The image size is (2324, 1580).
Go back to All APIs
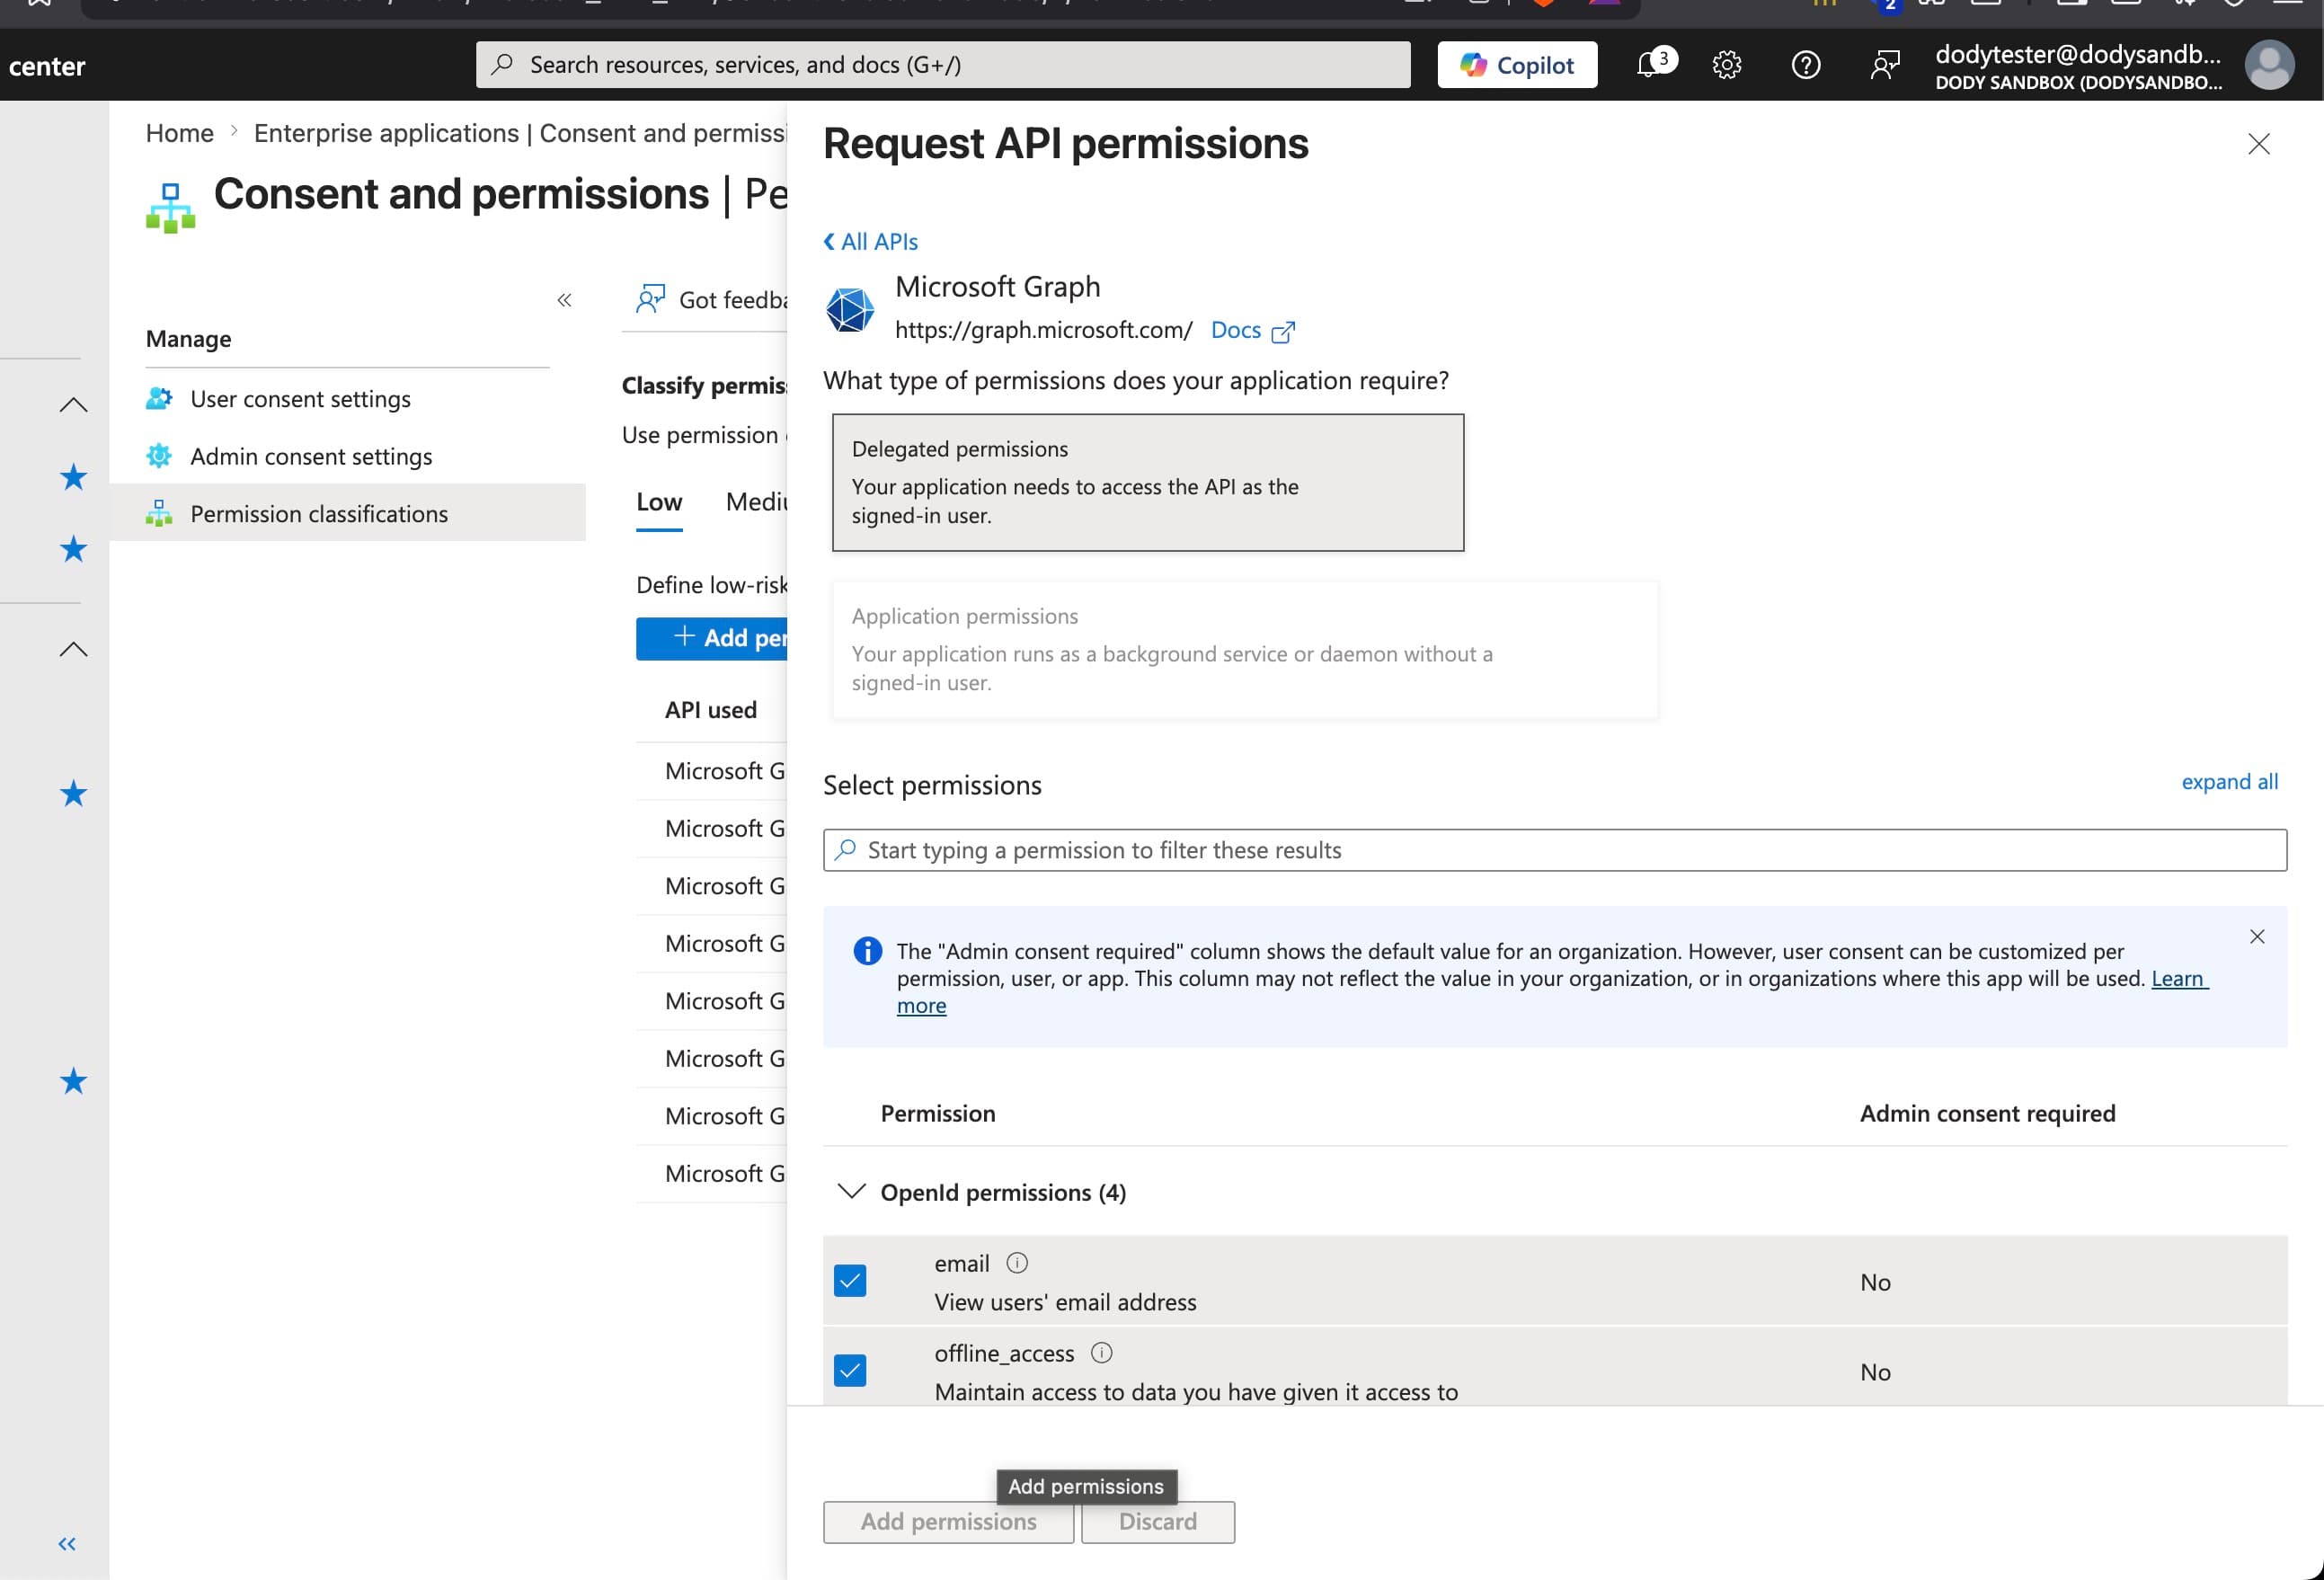pyautogui.click(x=870, y=241)
